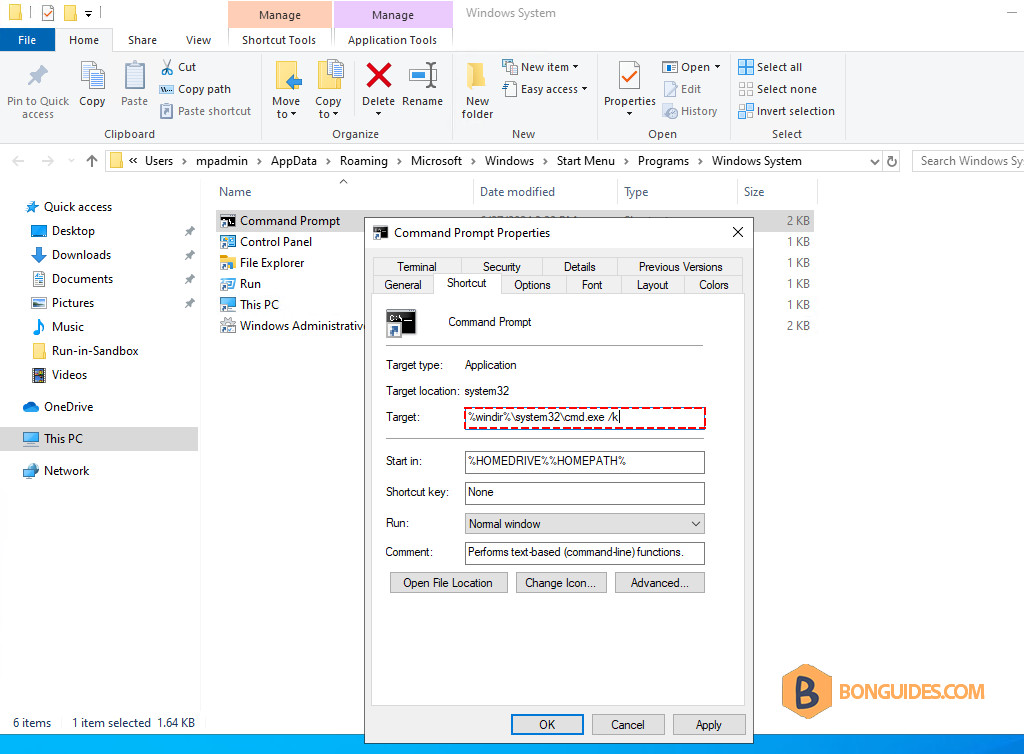1024x754 pixels.
Task: Click the Shortcut key field
Action: (584, 493)
